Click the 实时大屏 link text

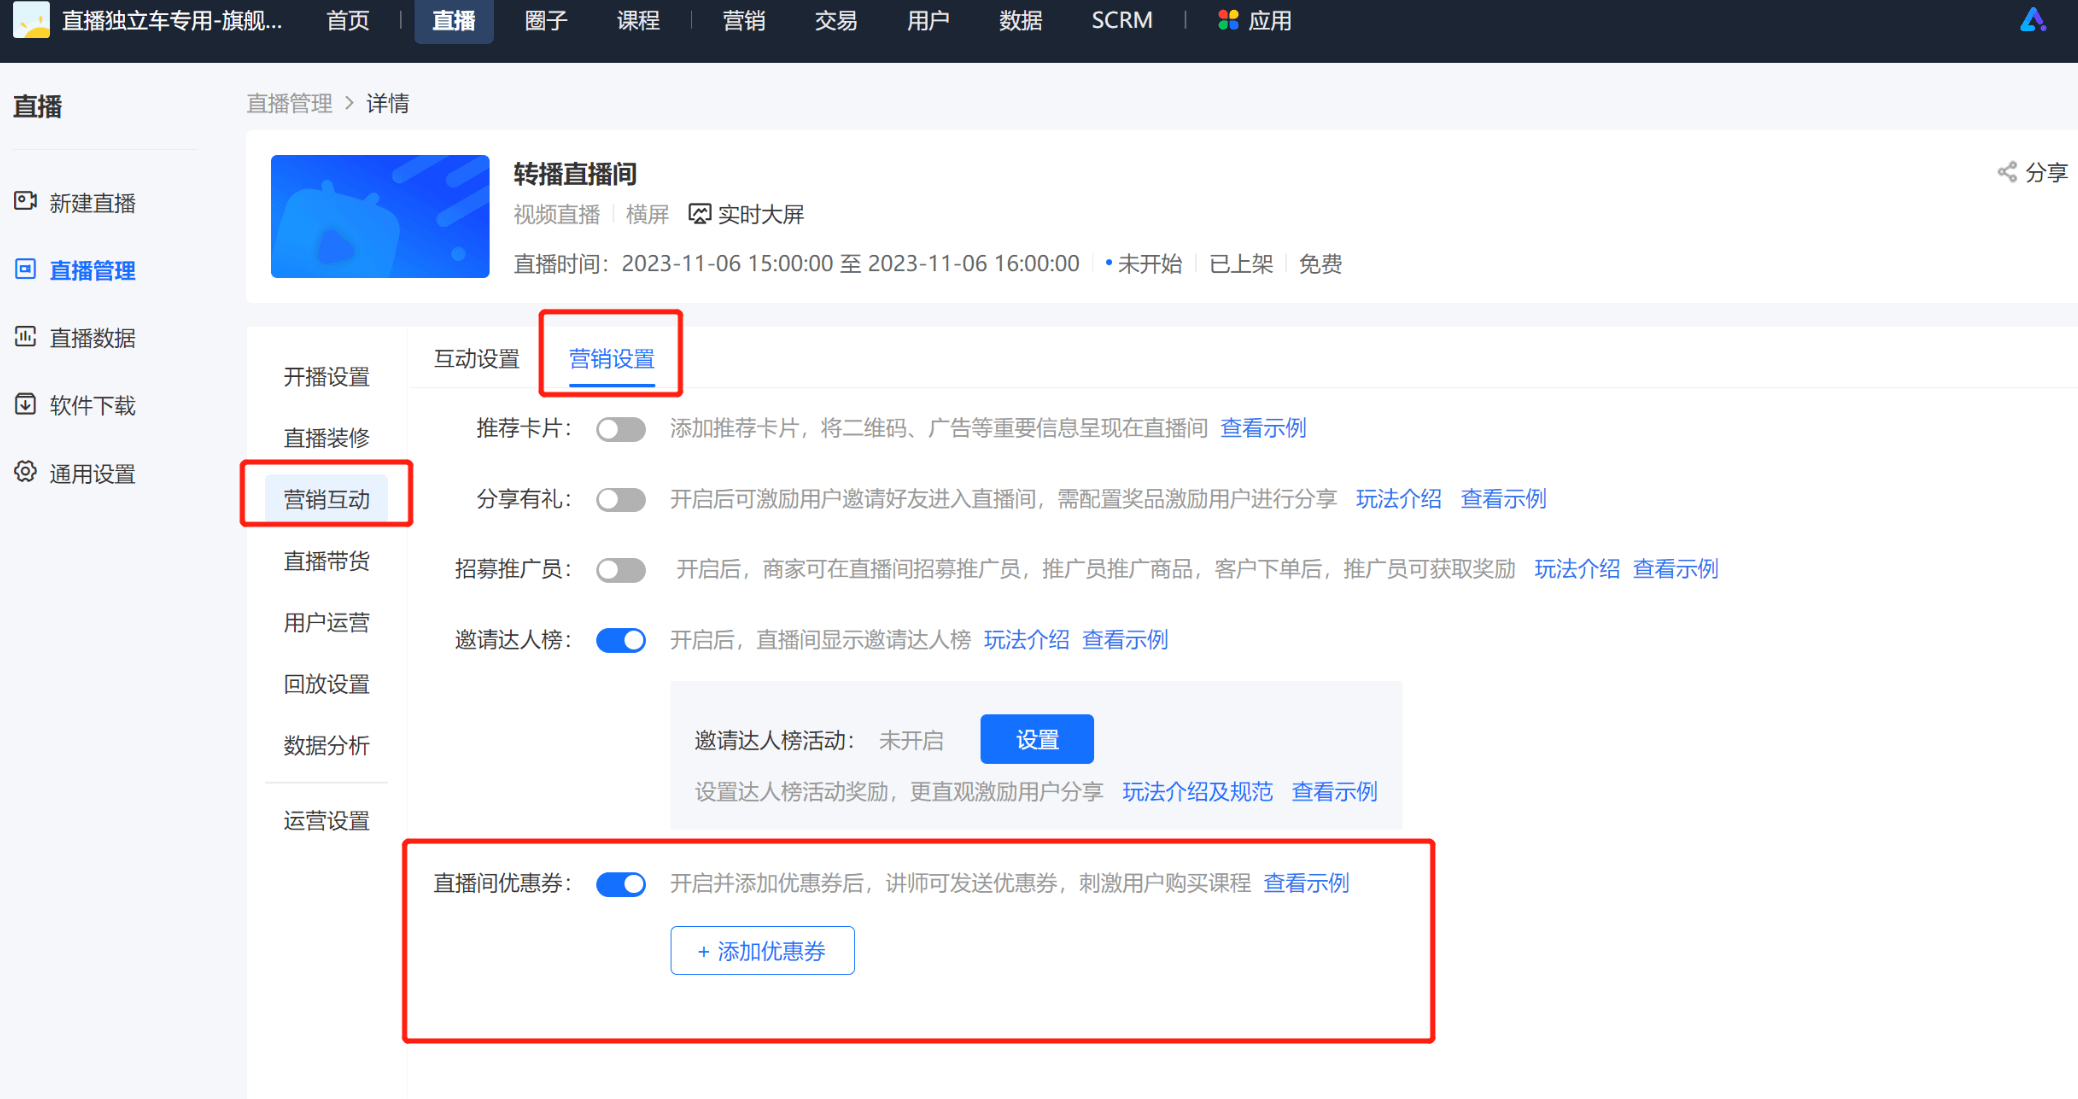coord(761,214)
